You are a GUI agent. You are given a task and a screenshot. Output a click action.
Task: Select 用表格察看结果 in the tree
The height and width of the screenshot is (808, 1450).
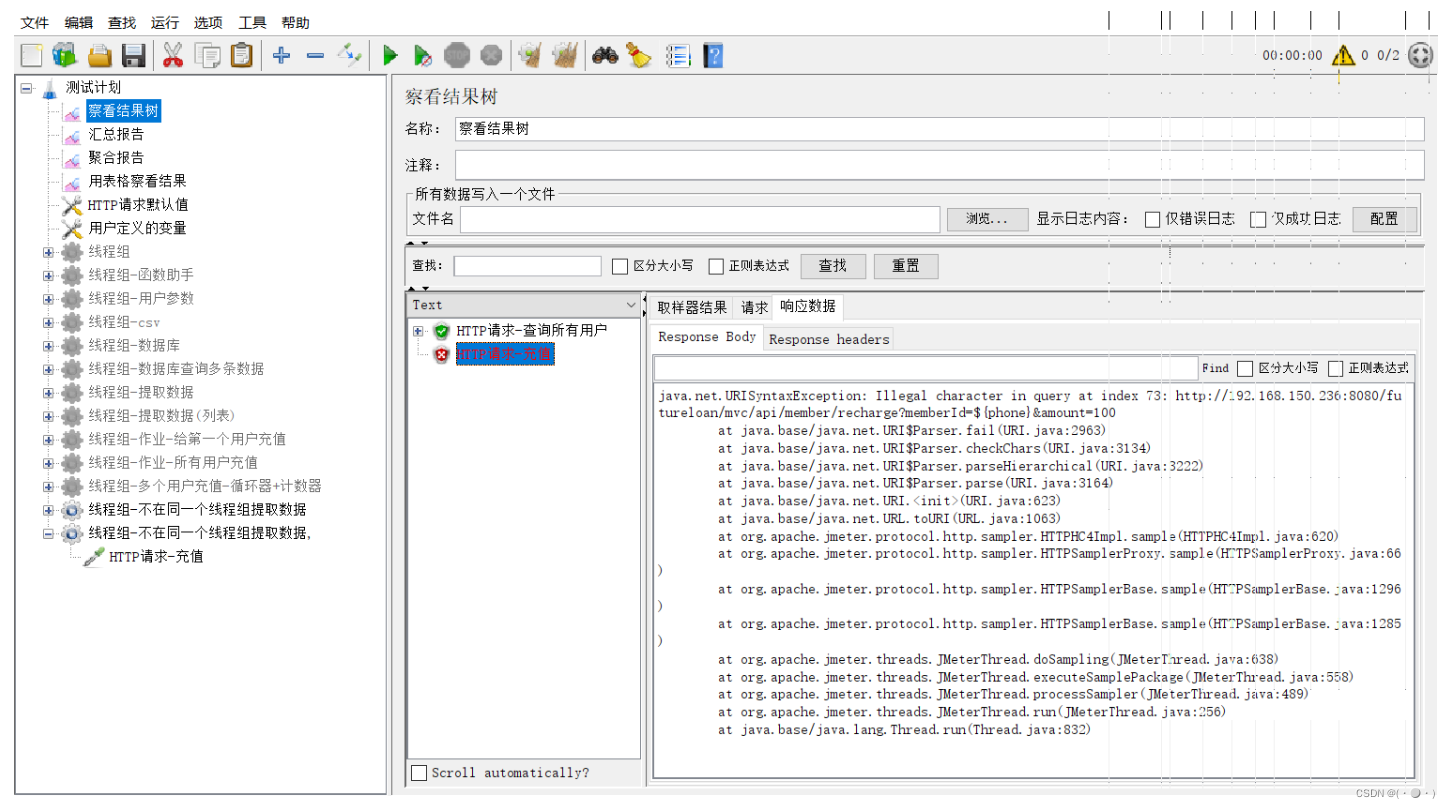point(137,181)
